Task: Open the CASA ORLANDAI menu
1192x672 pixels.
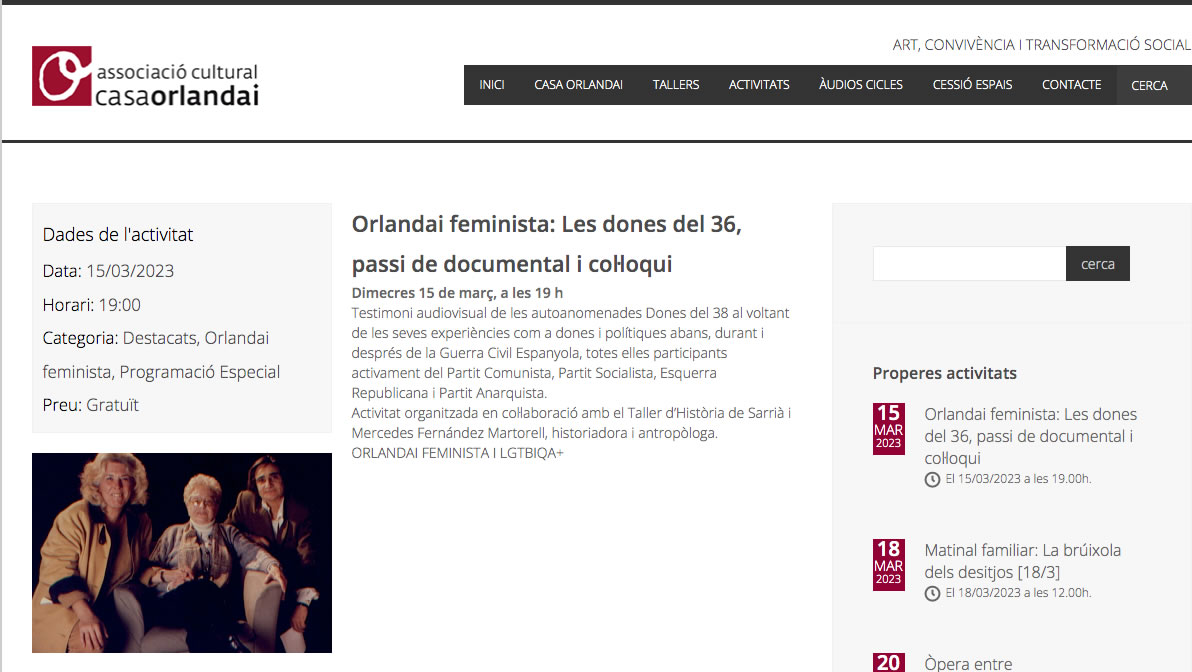Action: coord(578,85)
